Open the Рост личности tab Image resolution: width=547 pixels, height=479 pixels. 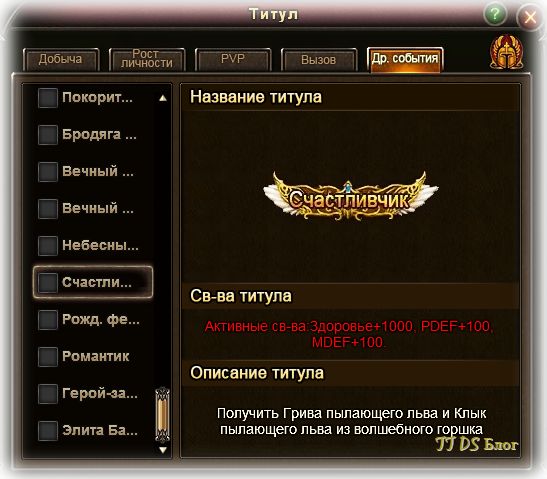147,59
